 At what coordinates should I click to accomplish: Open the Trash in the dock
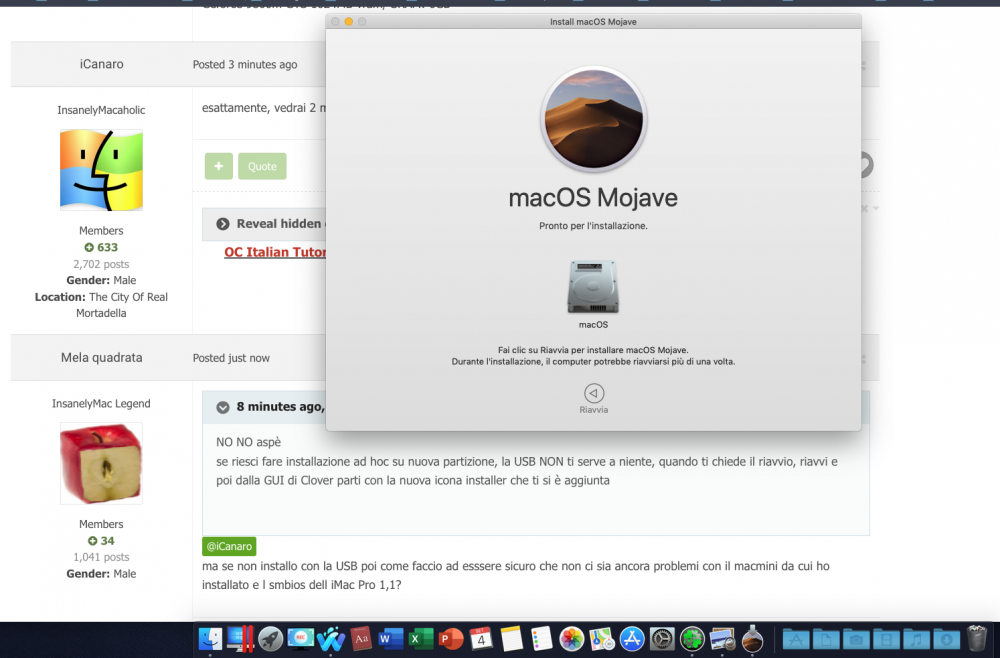click(x=977, y=638)
